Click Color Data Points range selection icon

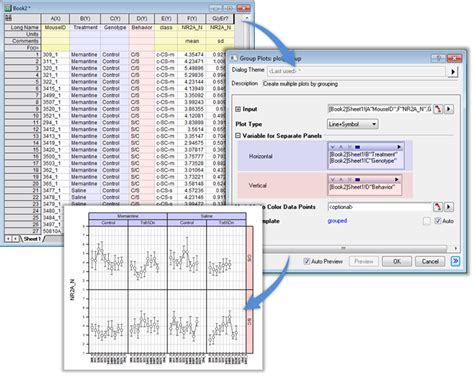(x=438, y=207)
